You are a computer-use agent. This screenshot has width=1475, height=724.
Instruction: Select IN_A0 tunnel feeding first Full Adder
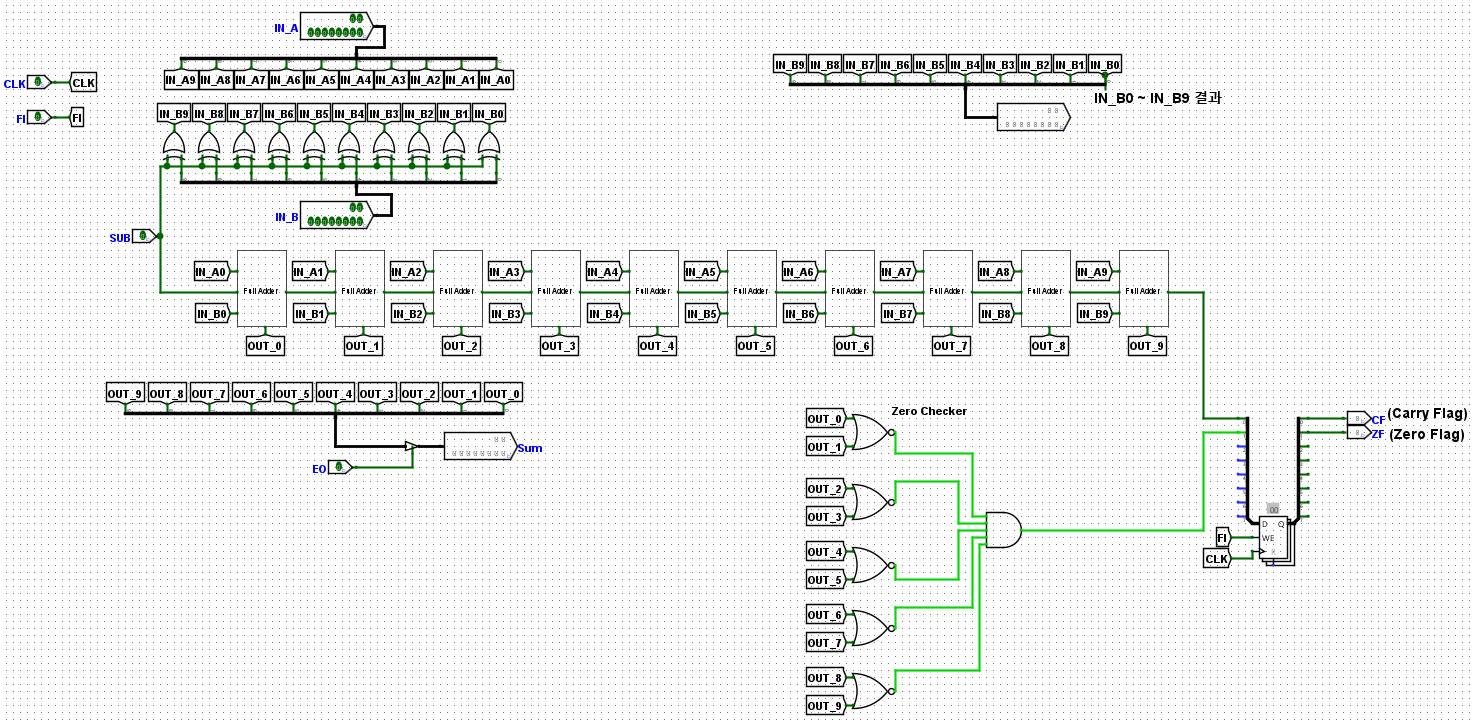click(x=212, y=271)
